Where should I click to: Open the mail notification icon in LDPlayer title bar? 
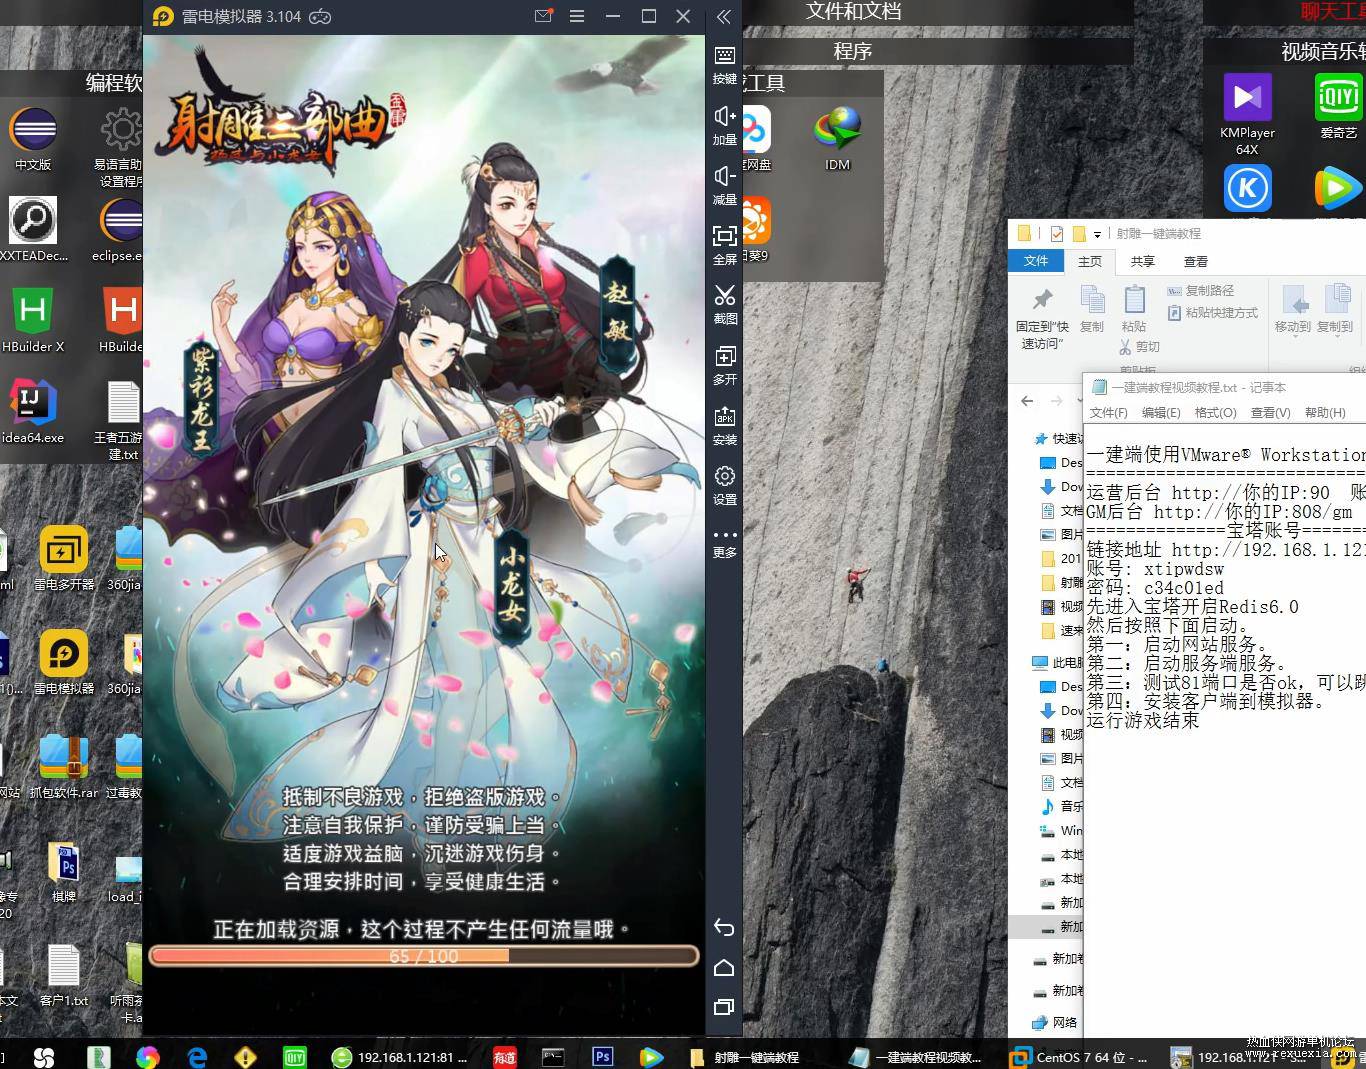pyautogui.click(x=544, y=16)
